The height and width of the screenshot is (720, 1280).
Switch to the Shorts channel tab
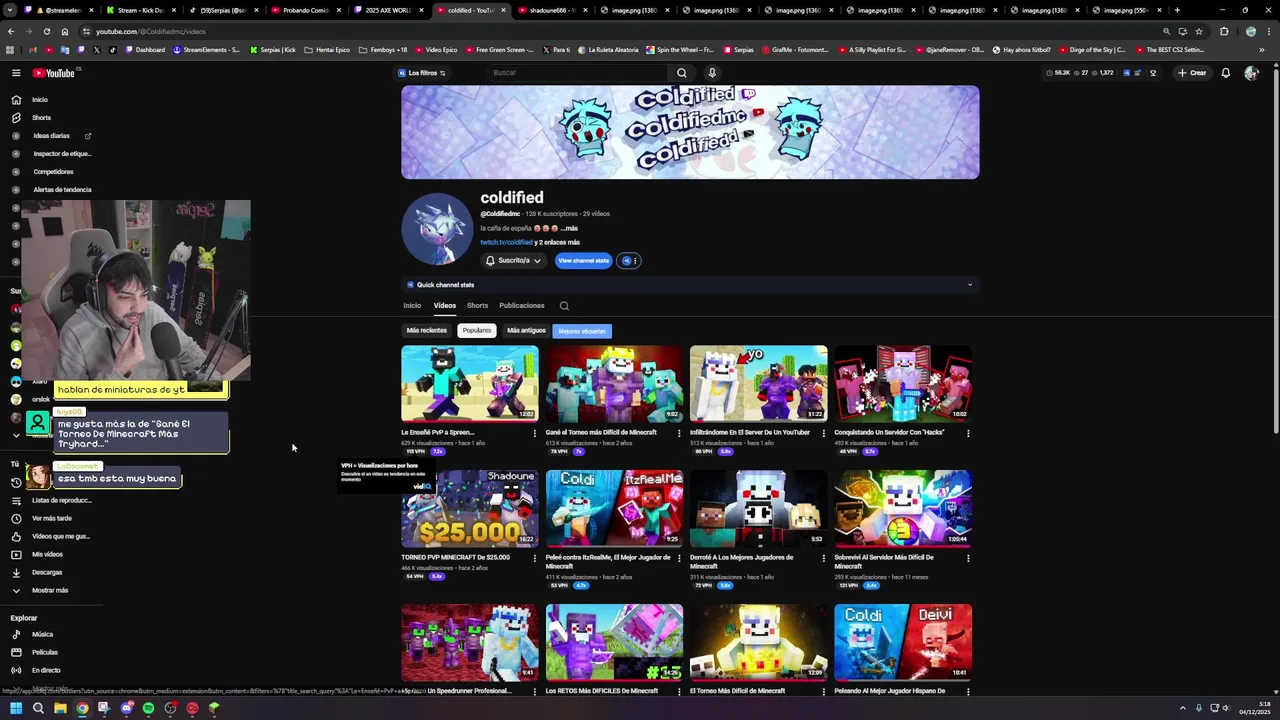click(478, 306)
